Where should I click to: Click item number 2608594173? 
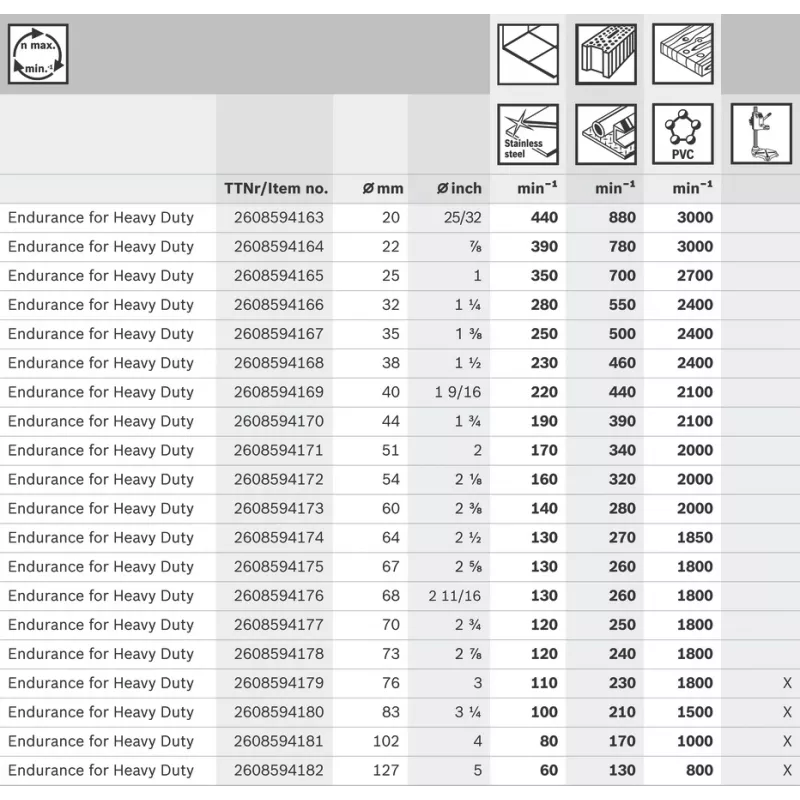279,508
